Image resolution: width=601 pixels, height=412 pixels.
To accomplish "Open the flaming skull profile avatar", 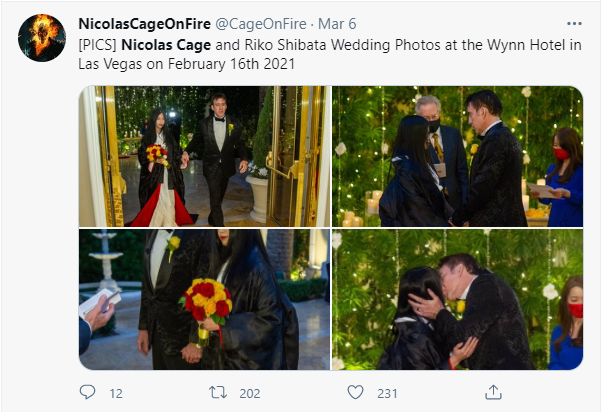I will (x=42, y=38).
